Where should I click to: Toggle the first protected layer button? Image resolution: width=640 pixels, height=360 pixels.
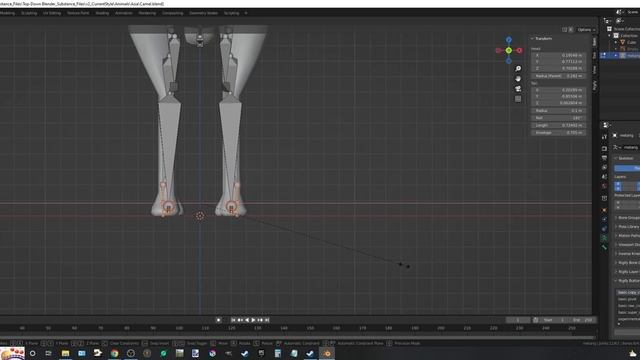click(x=618, y=202)
